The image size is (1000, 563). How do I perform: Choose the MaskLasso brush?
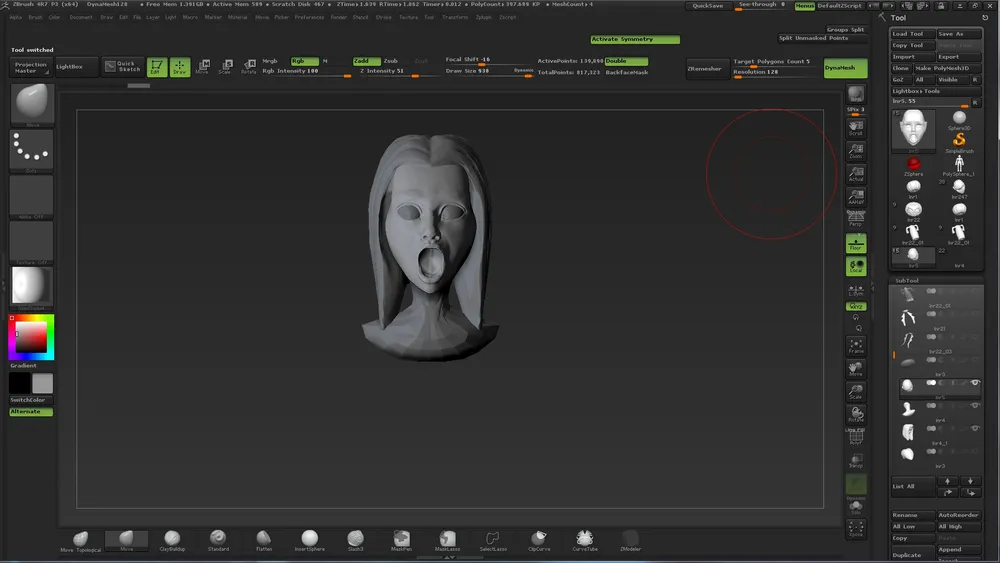pos(446,540)
